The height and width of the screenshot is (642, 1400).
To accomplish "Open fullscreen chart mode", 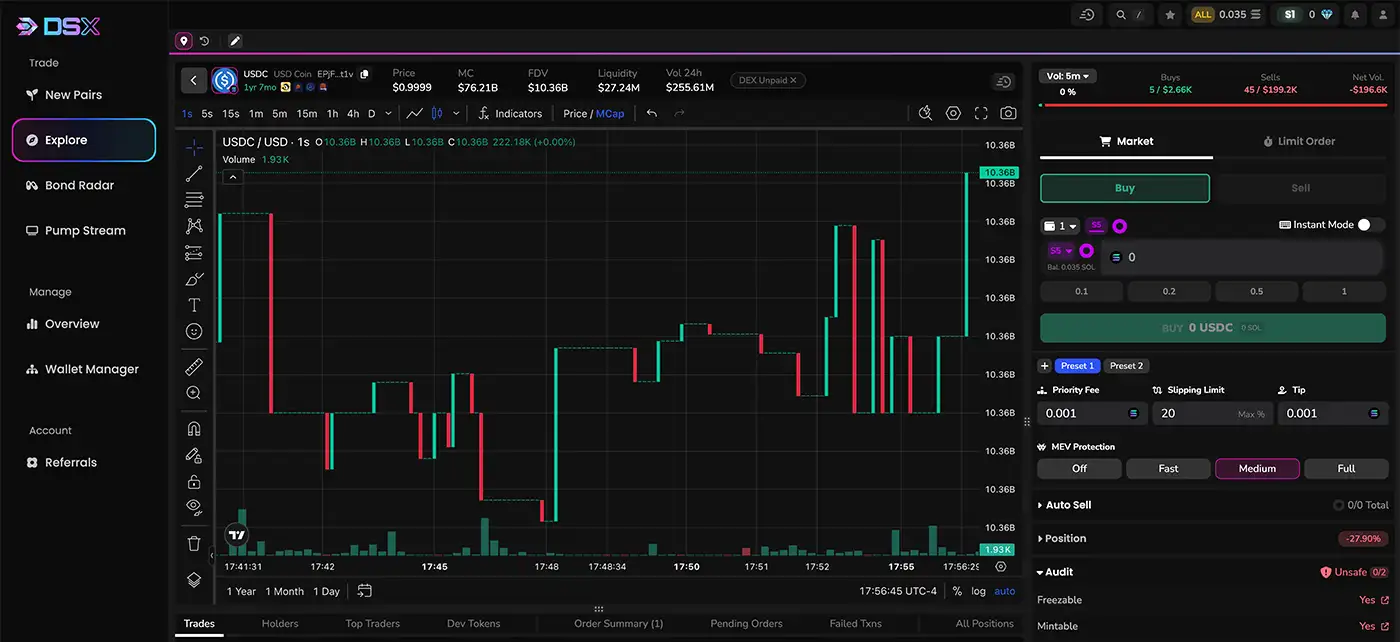I will (x=981, y=114).
